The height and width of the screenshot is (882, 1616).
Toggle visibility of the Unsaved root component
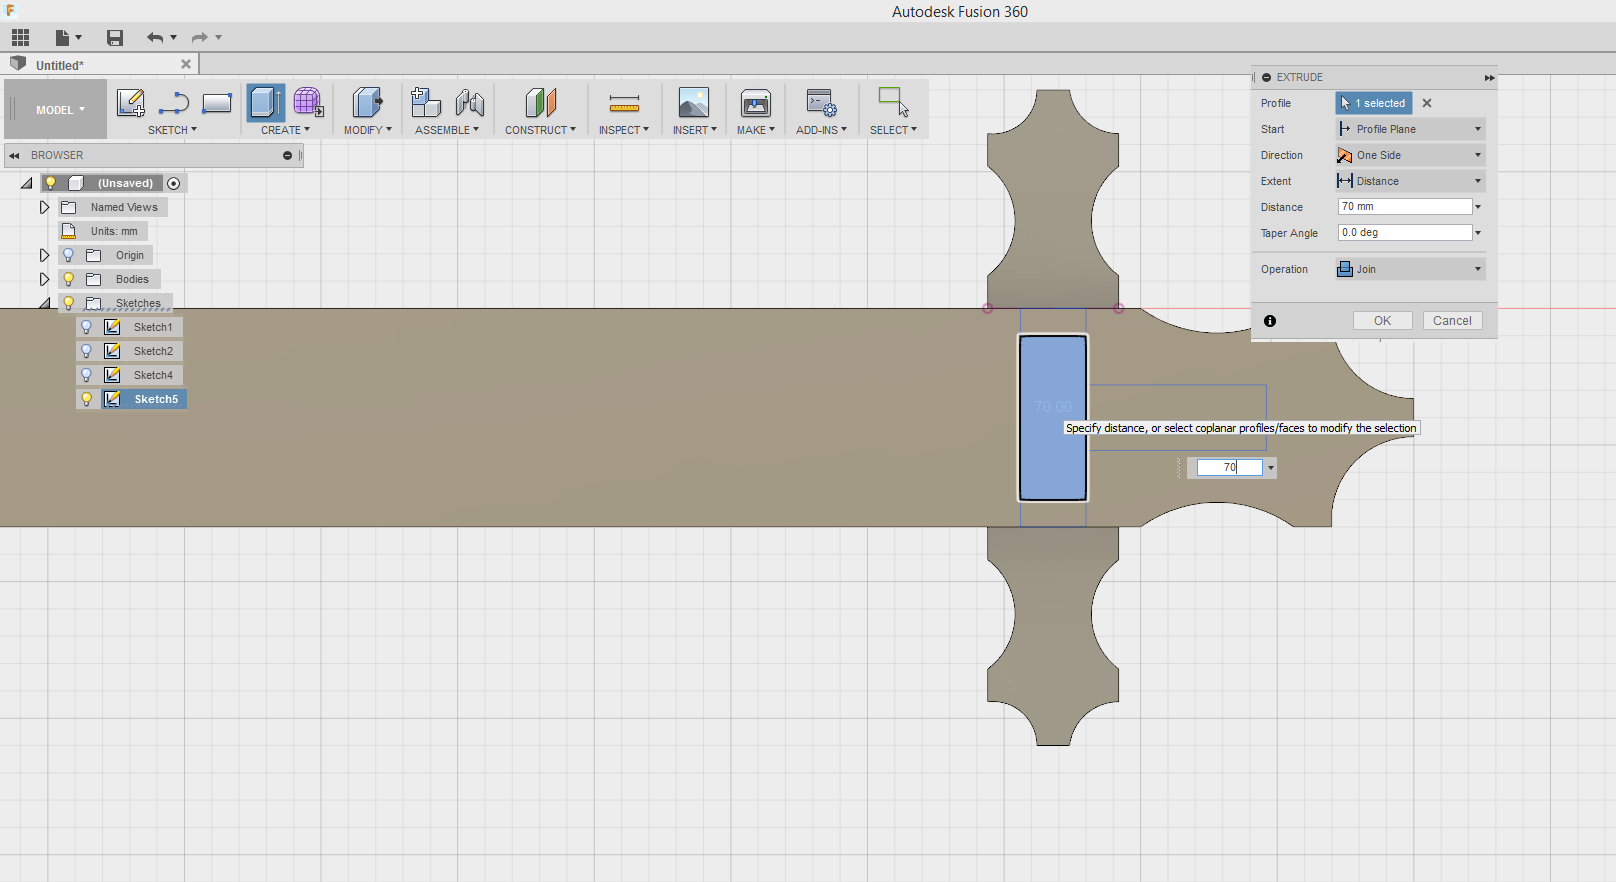click(50, 183)
